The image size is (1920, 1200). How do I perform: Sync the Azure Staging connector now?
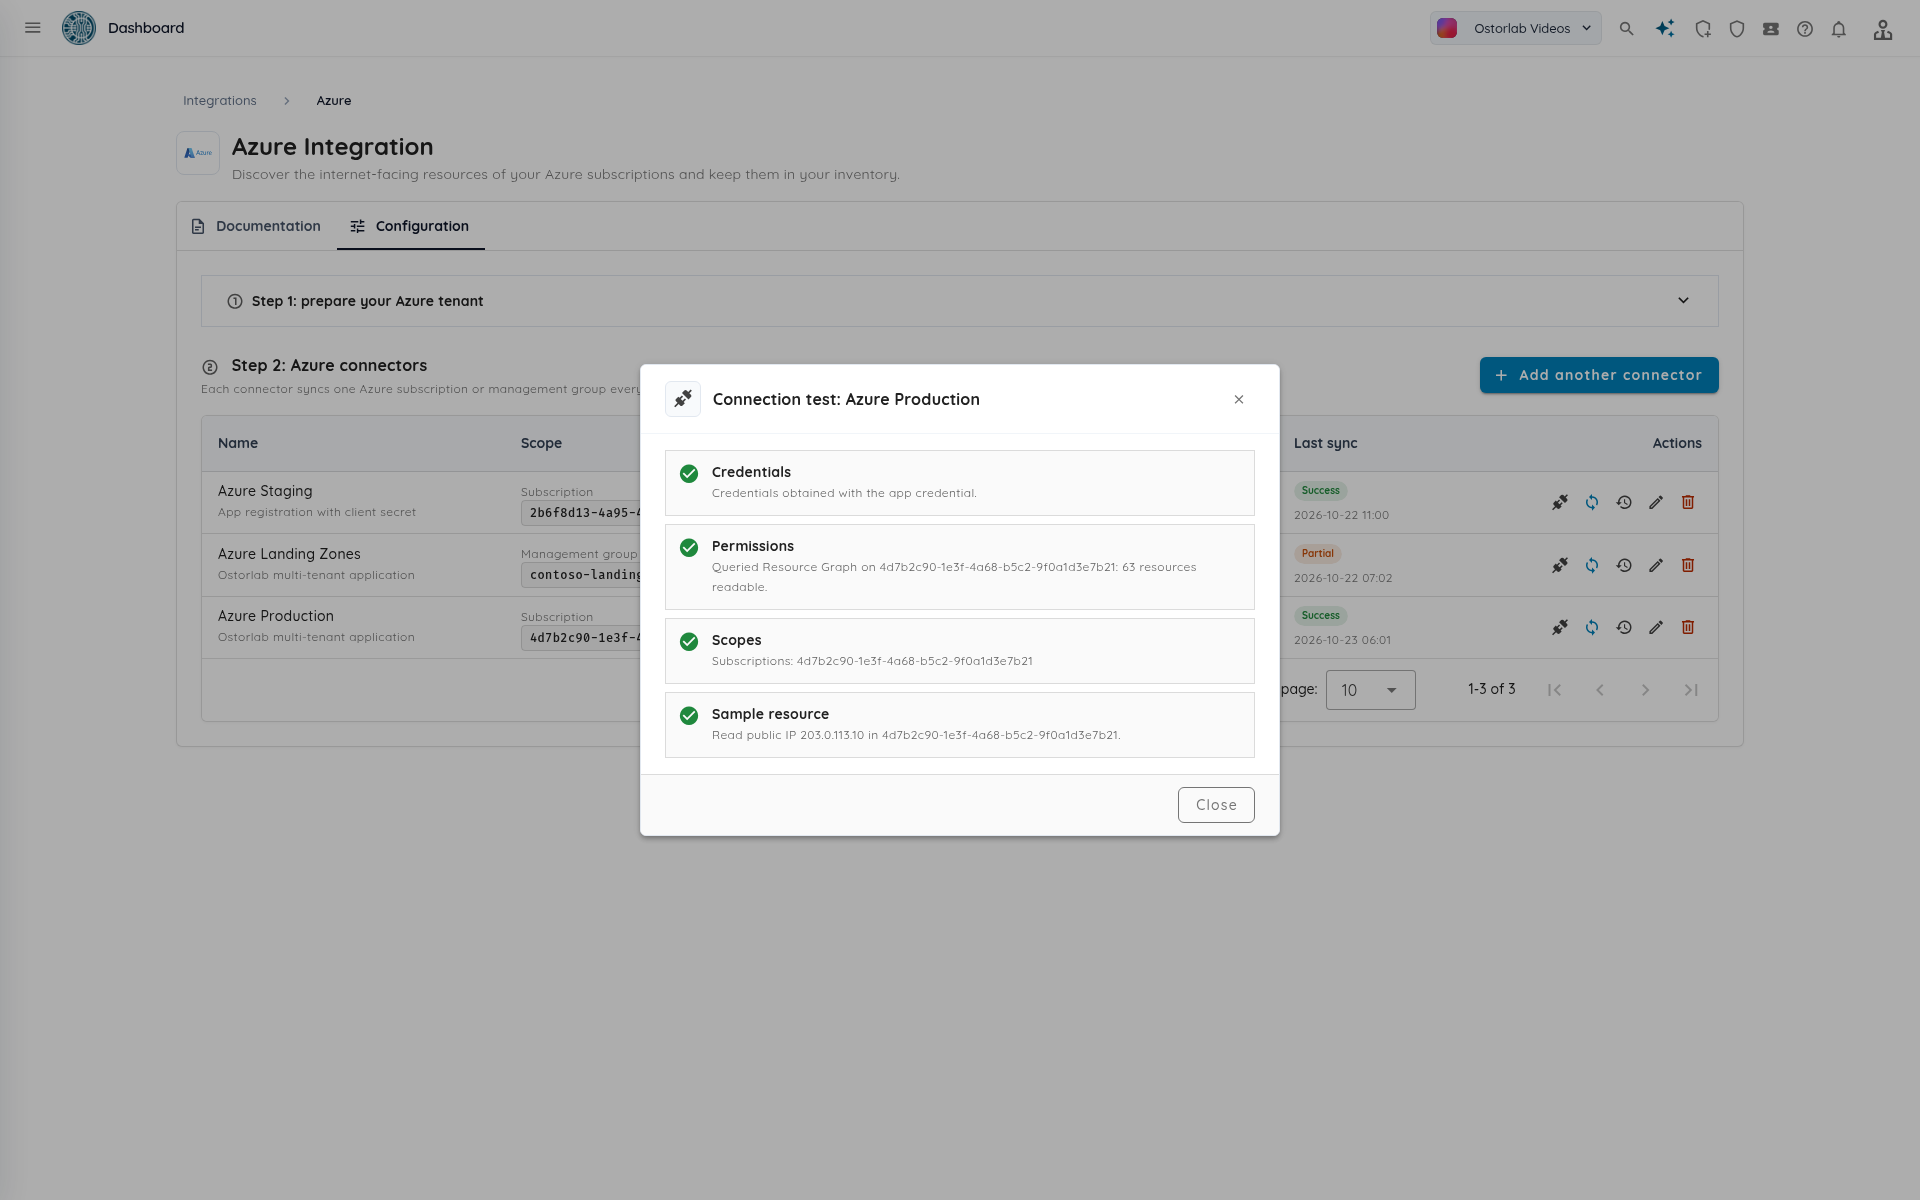click(x=1592, y=502)
